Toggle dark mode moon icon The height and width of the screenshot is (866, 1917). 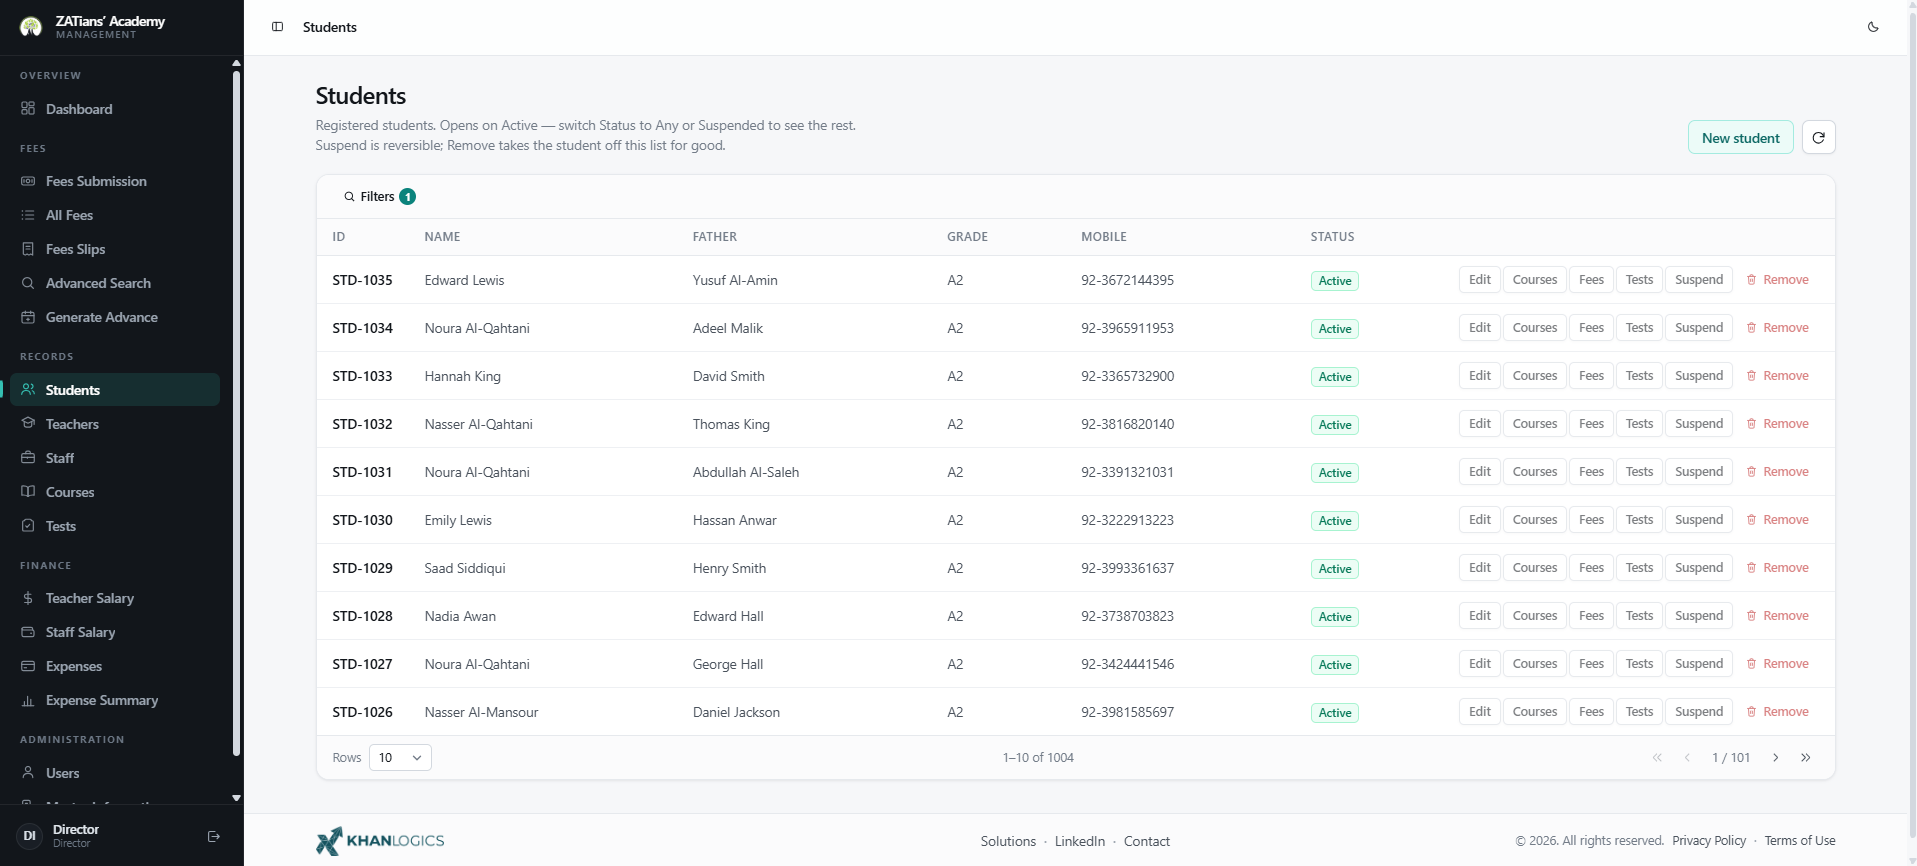coord(1873,27)
